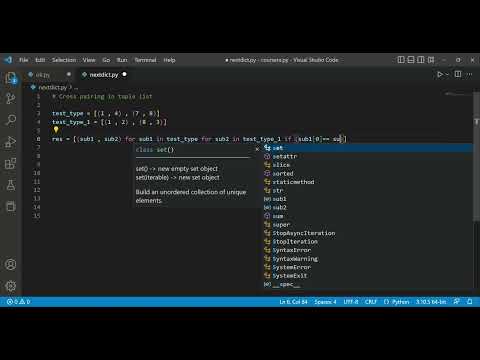Open the View menu
This screenshot has width=480, height=360.
[x=89, y=60]
